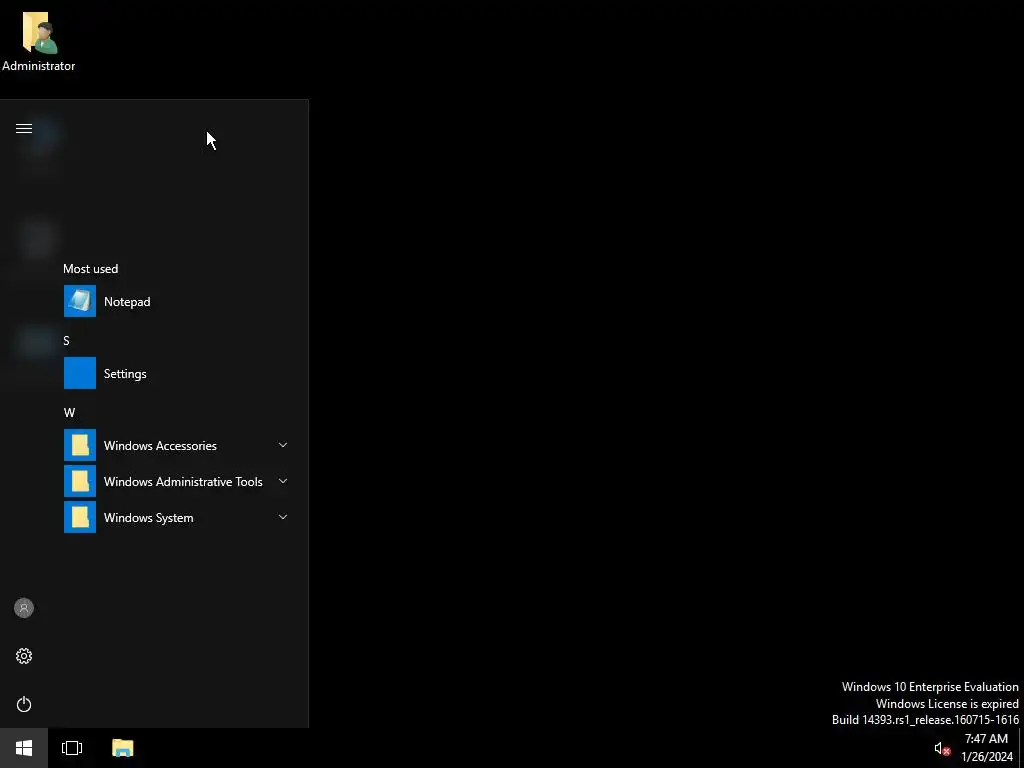Open the clock showing 7:47 AM

click(986, 739)
